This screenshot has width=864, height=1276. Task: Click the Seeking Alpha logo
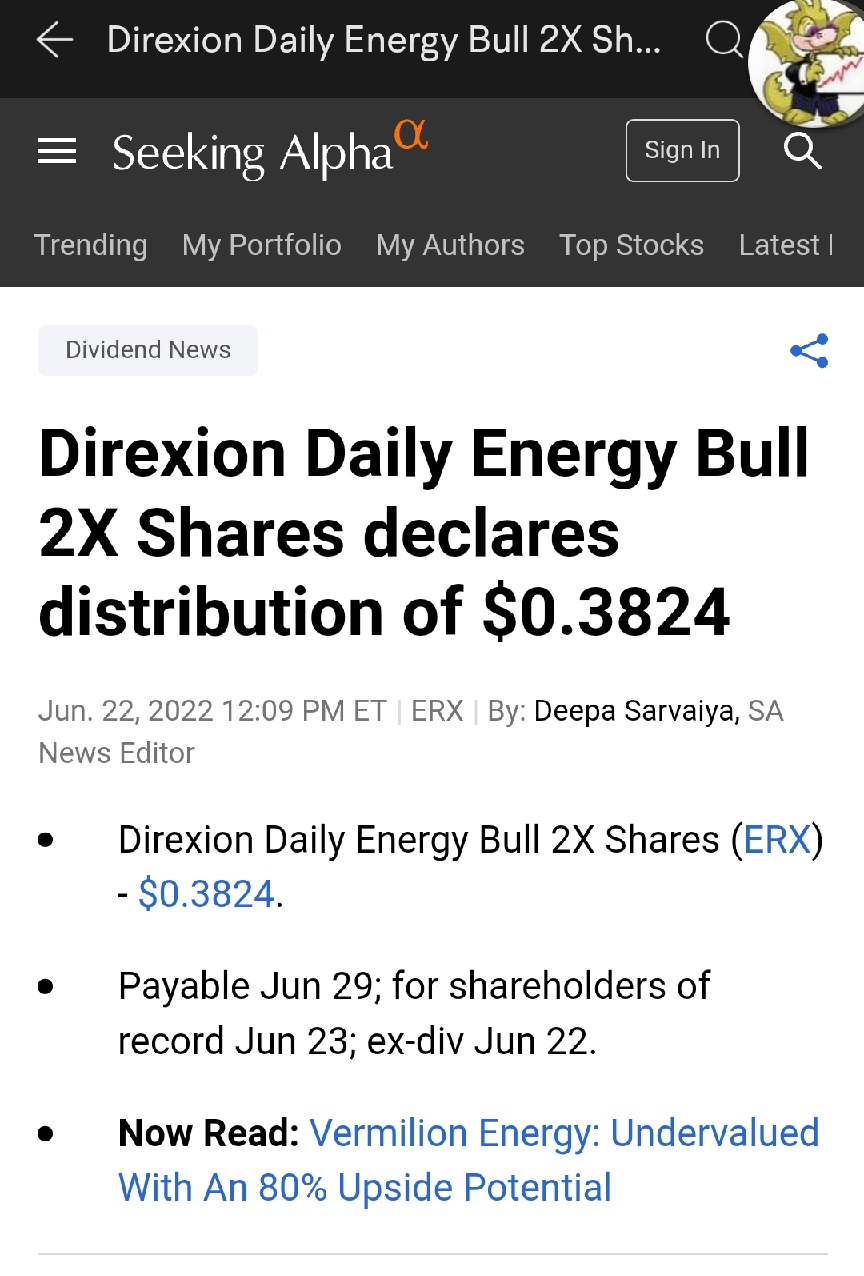(270, 151)
